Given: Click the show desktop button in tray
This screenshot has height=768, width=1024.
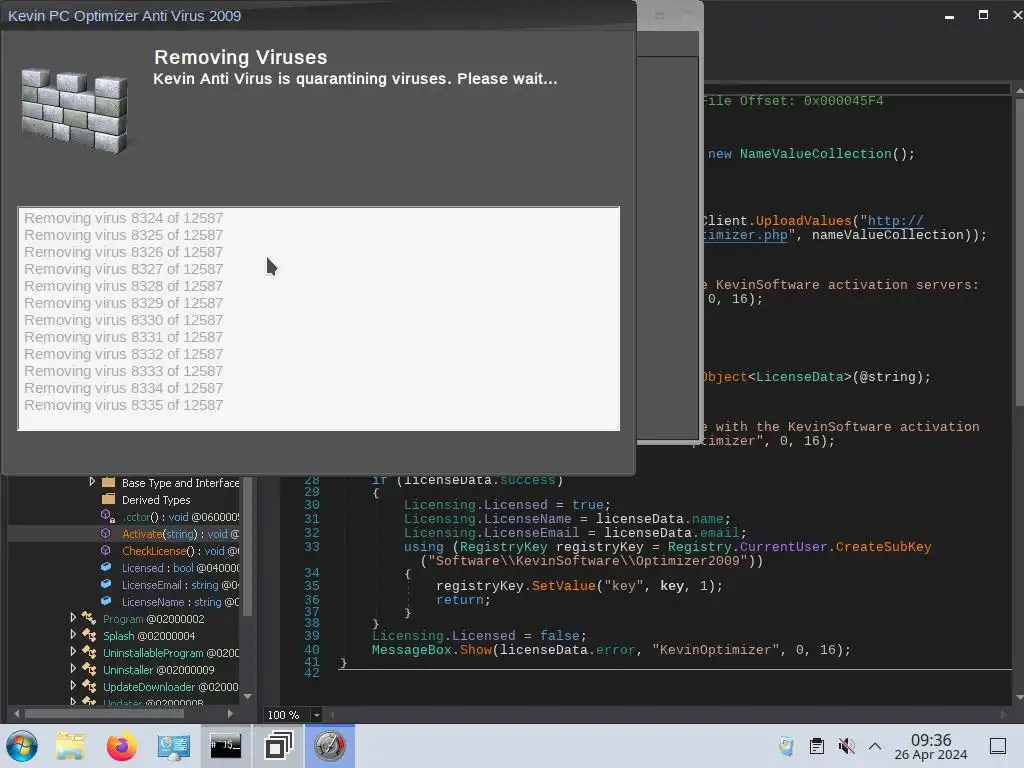Looking at the screenshot, I should coord(998,746).
